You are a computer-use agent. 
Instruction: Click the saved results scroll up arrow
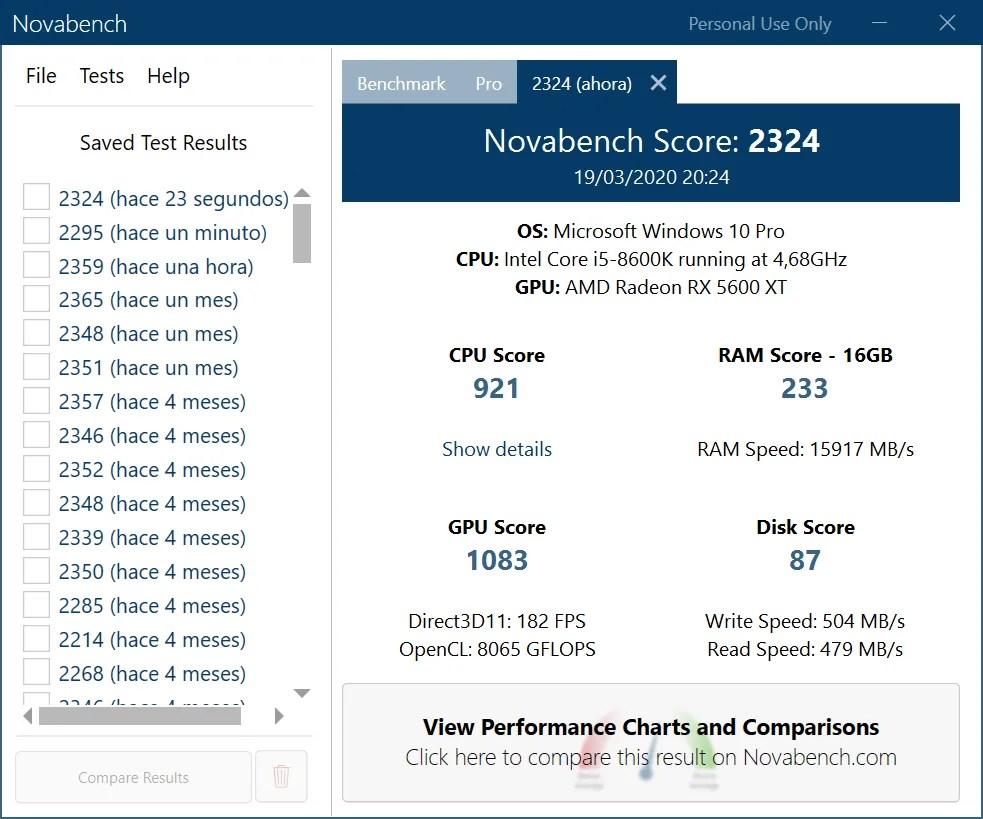pos(302,193)
